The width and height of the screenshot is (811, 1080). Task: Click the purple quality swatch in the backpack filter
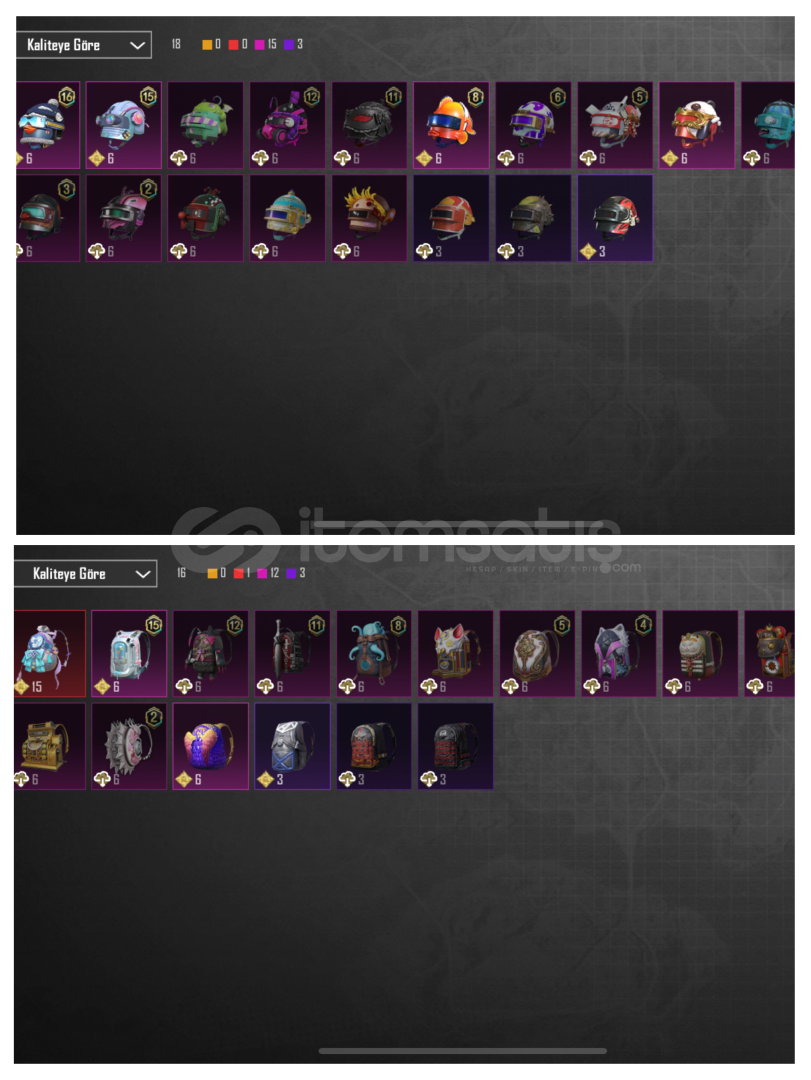[x=291, y=573]
